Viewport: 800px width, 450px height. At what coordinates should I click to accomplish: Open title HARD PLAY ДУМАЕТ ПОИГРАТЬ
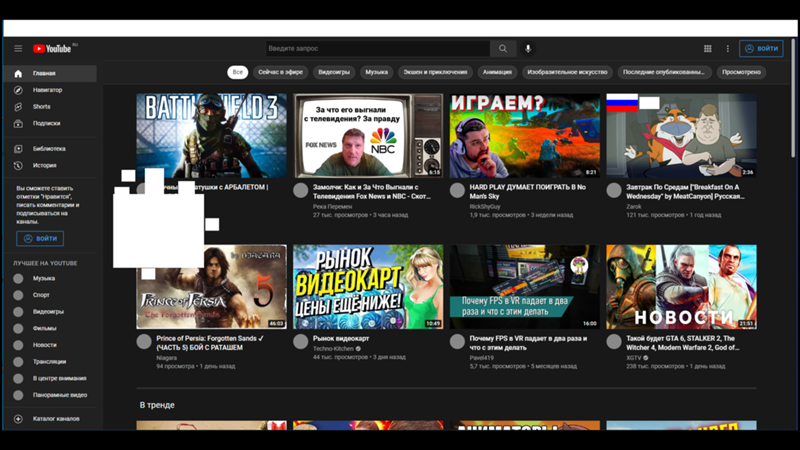point(528,192)
